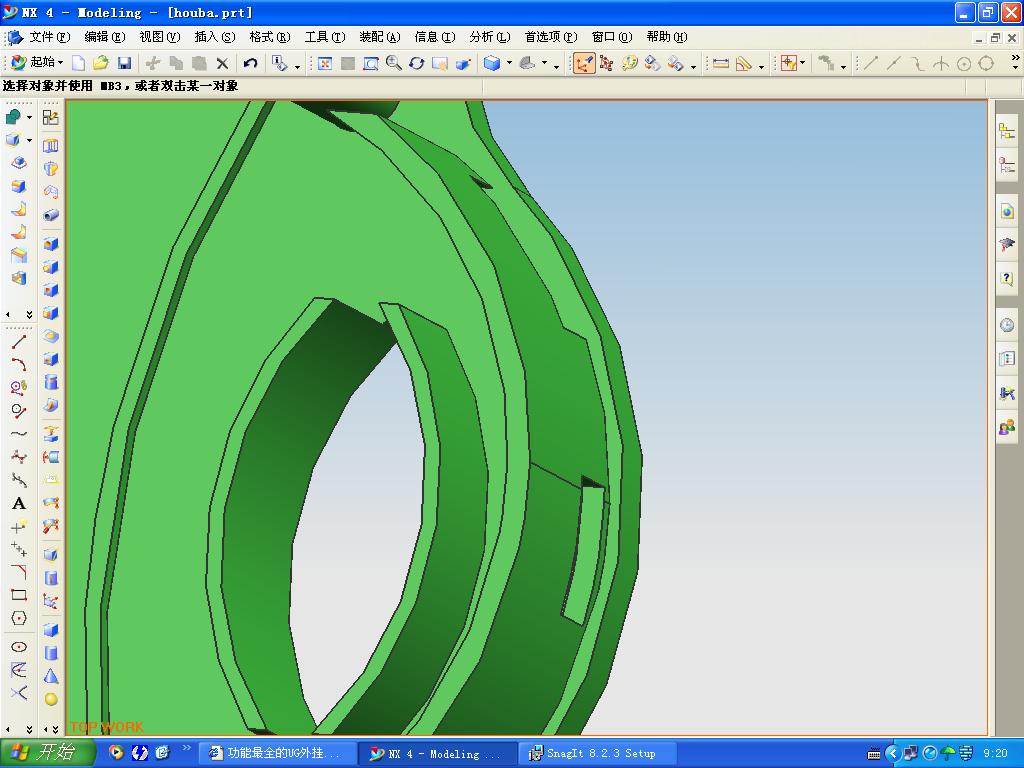Open a file with the folder icon
1024x768 pixels.
click(101, 63)
